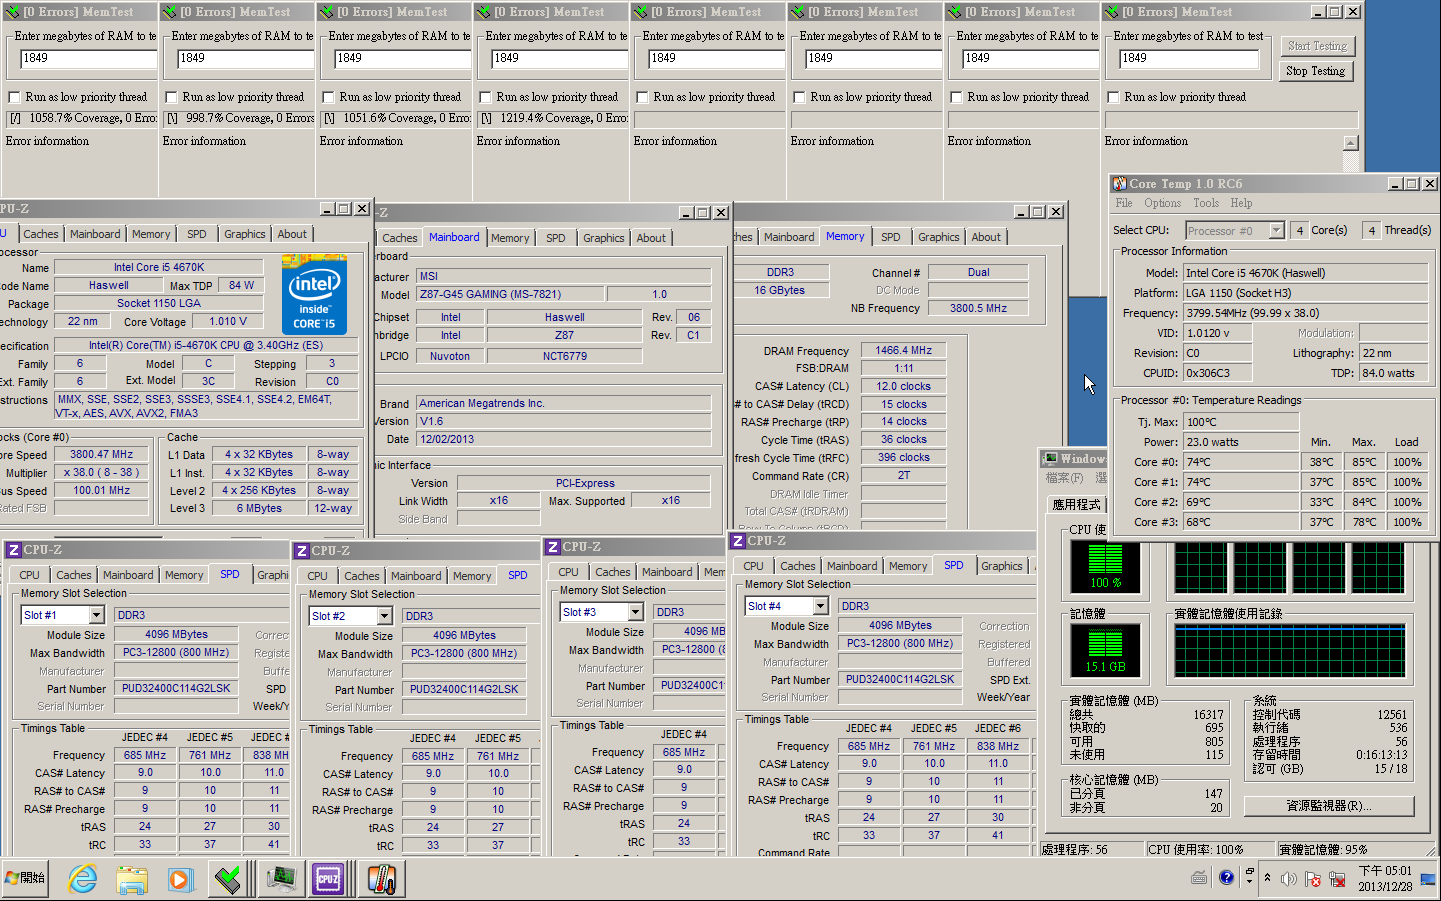1441x901 pixels.
Task: Show hidden tray icons arrow
Action: pos(1267,878)
